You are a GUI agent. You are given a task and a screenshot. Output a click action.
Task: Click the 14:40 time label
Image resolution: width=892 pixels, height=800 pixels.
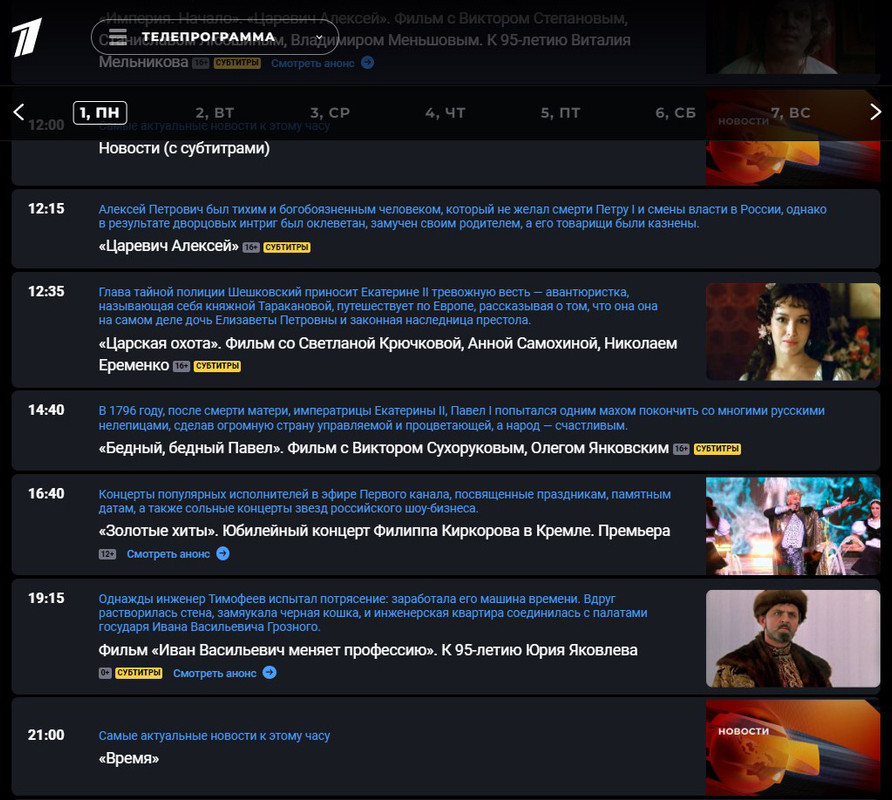pos(46,410)
